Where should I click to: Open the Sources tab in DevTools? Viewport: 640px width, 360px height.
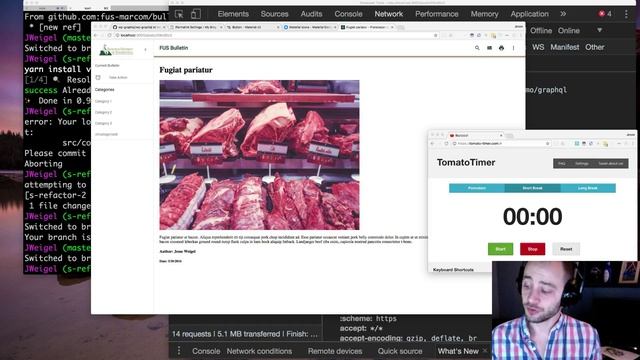click(x=274, y=14)
